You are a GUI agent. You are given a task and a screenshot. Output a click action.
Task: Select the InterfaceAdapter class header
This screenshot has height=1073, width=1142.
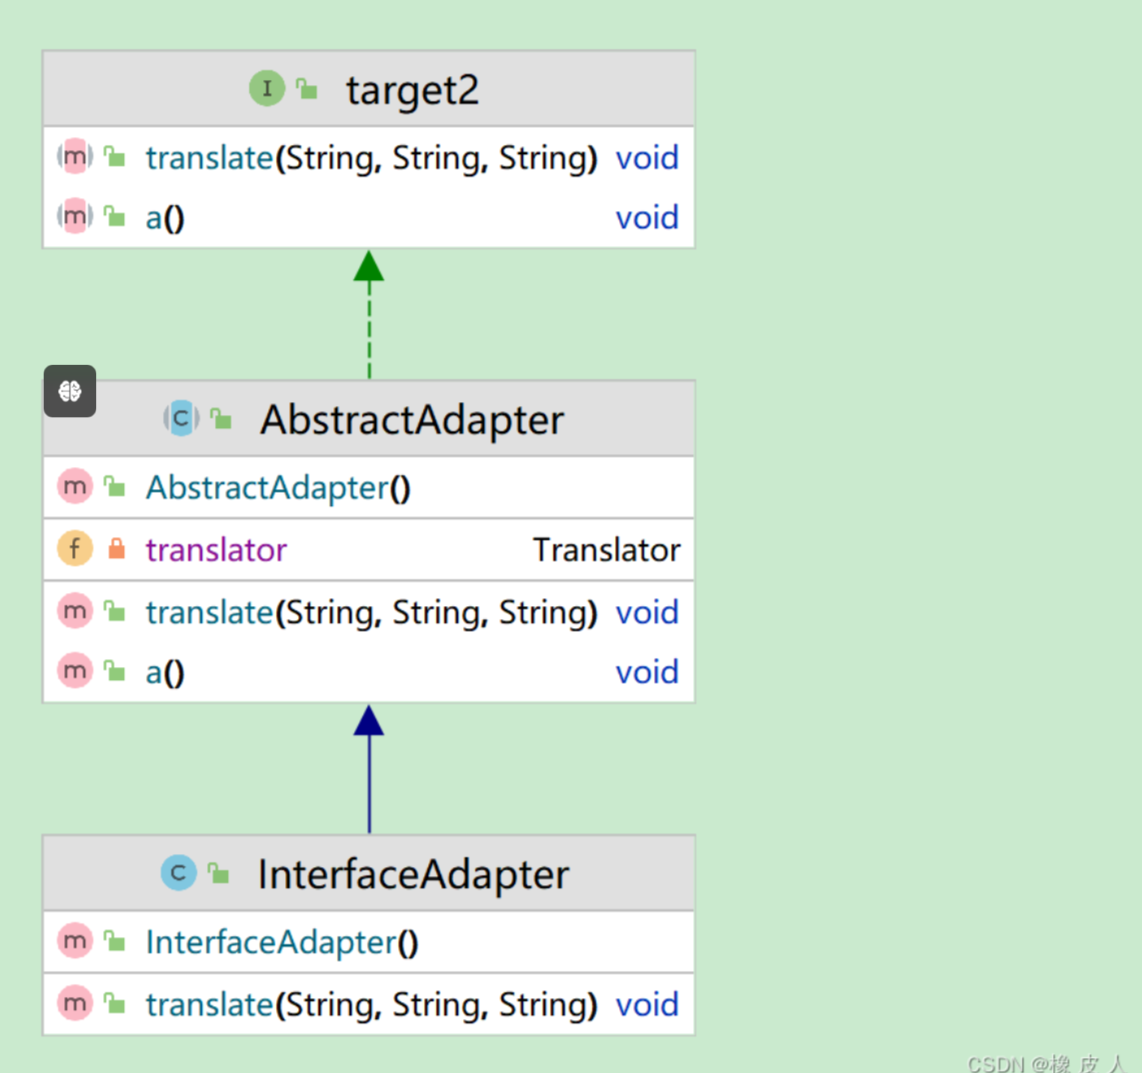coord(412,874)
